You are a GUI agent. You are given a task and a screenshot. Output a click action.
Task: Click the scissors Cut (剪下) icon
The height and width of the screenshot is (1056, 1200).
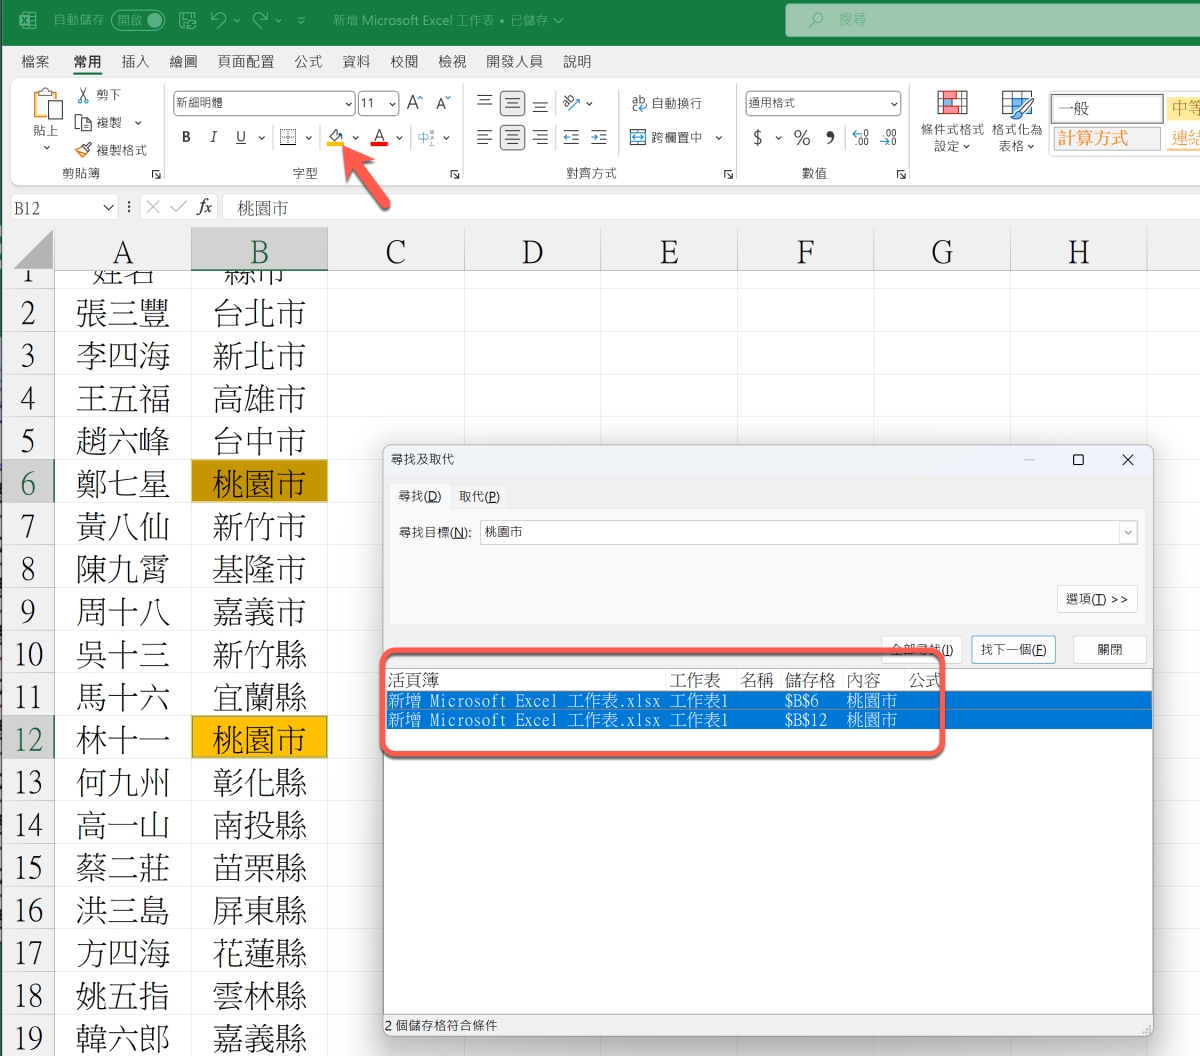pos(84,95)
